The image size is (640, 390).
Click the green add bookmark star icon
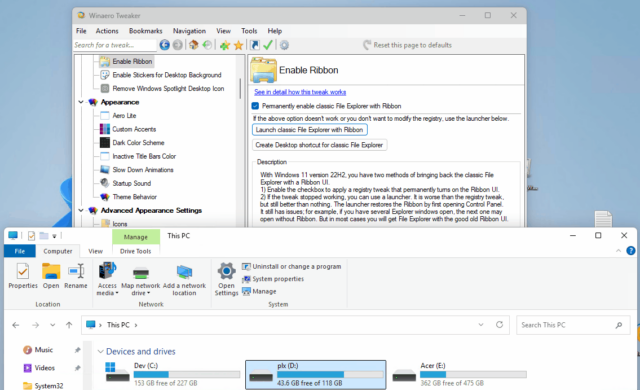pos(224,45)
